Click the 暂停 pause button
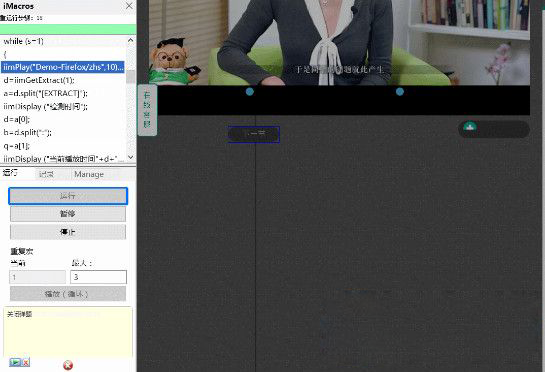This screenshot has width=545, height=372. tap(68, 214)
